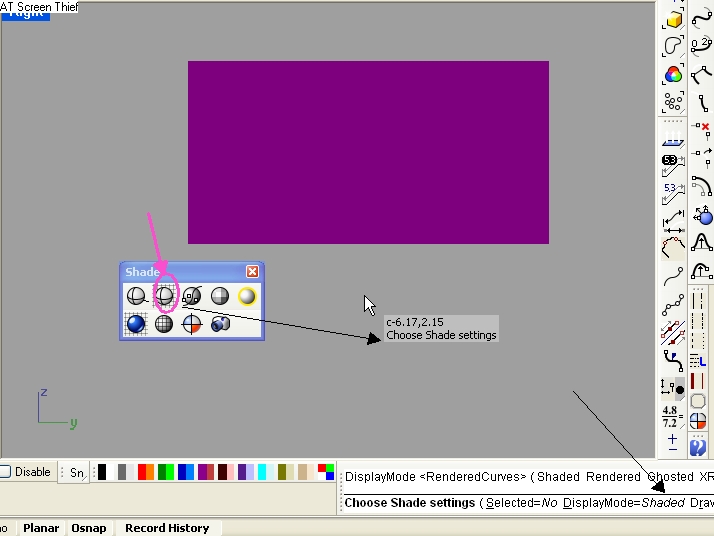This screenshot has height=536, width=714.
Task: Select the purple and maroon color swatch
Action: click(206, 472)
